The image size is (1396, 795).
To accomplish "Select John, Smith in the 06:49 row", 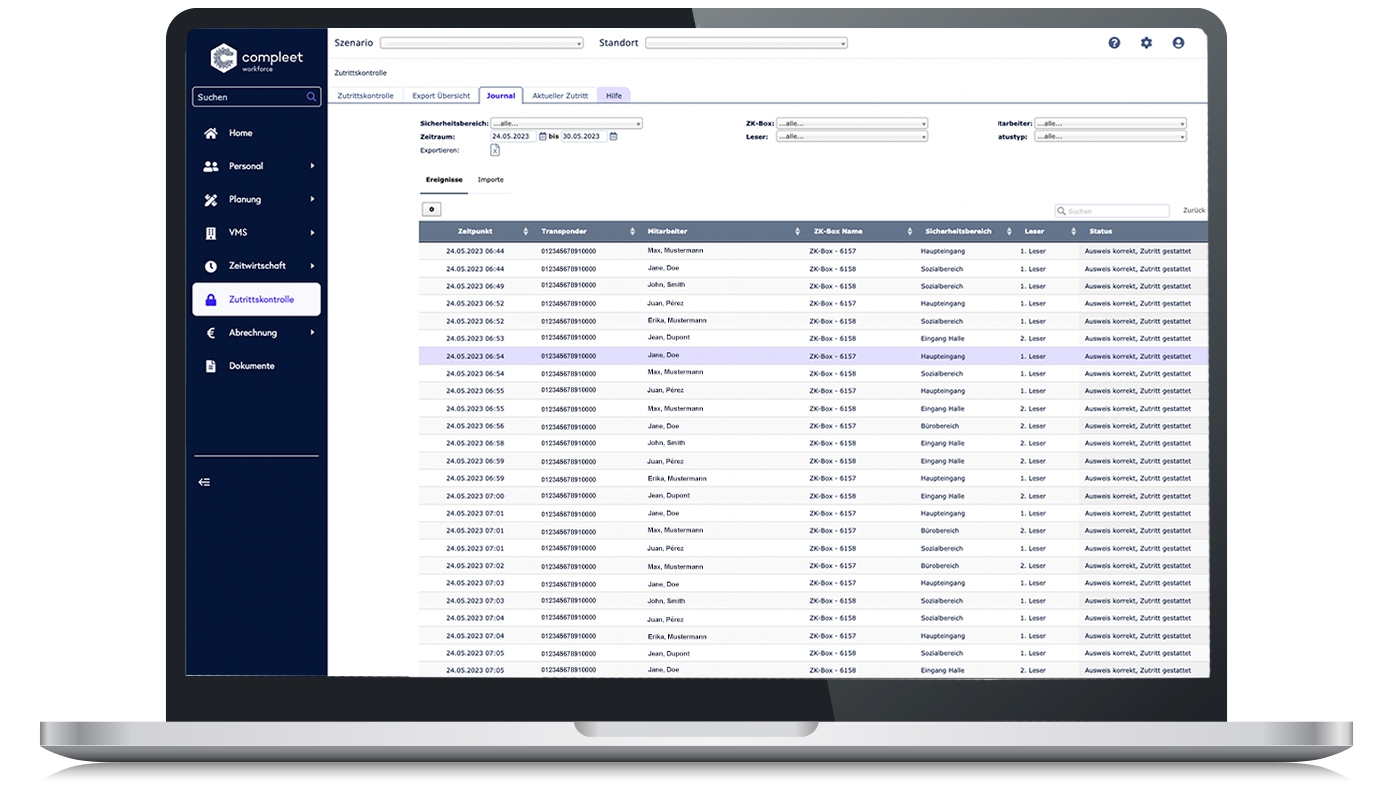I will [x=666, y=285].
